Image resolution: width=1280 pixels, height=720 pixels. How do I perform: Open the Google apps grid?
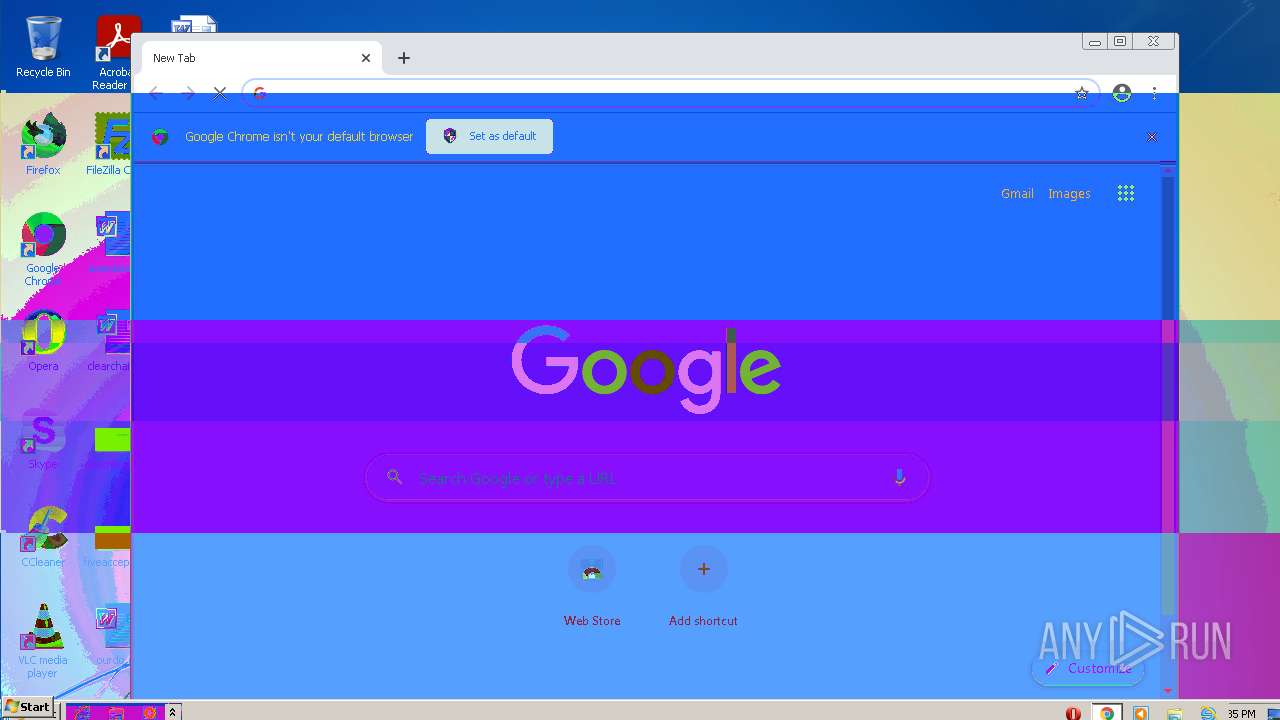click(1126, 194)
